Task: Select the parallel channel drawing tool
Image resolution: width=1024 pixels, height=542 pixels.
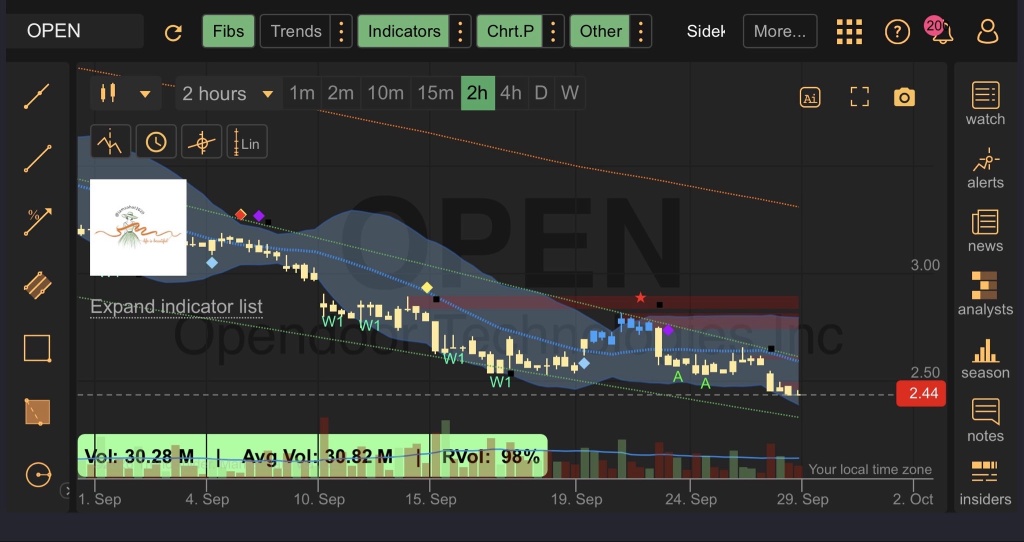Action: (37, 285)
